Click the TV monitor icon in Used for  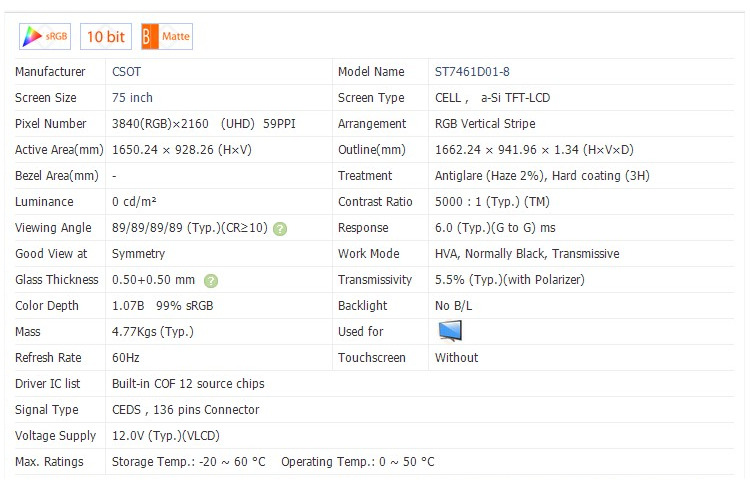coord(450,331)
